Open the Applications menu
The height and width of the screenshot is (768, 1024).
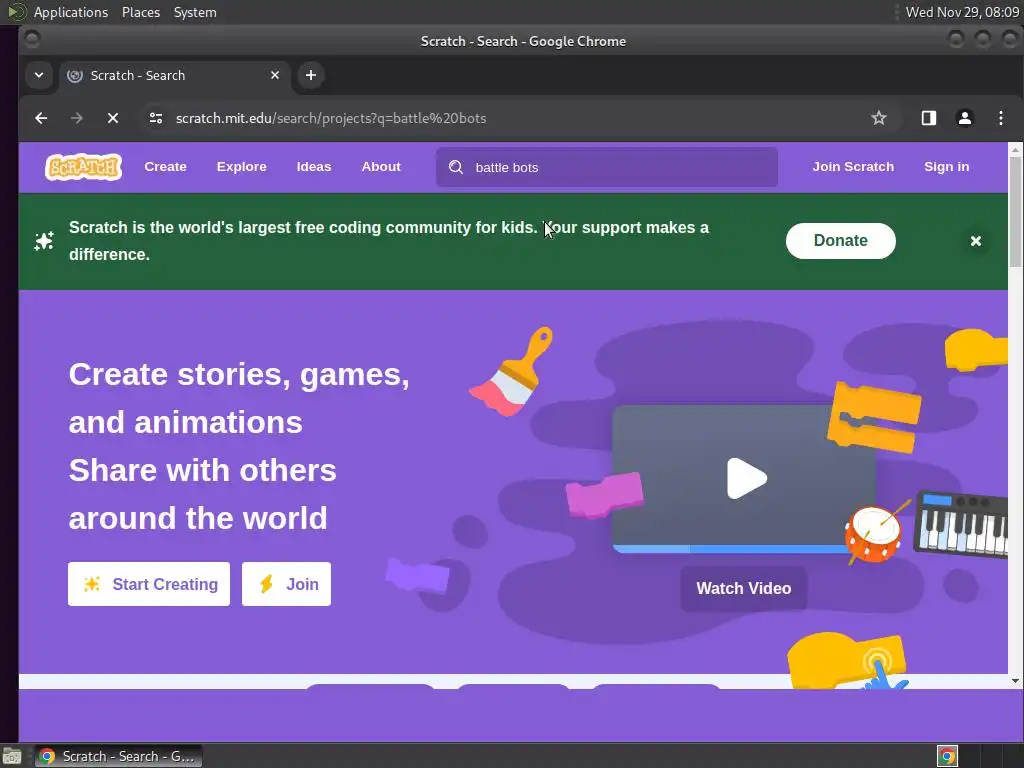pos(71,12)
